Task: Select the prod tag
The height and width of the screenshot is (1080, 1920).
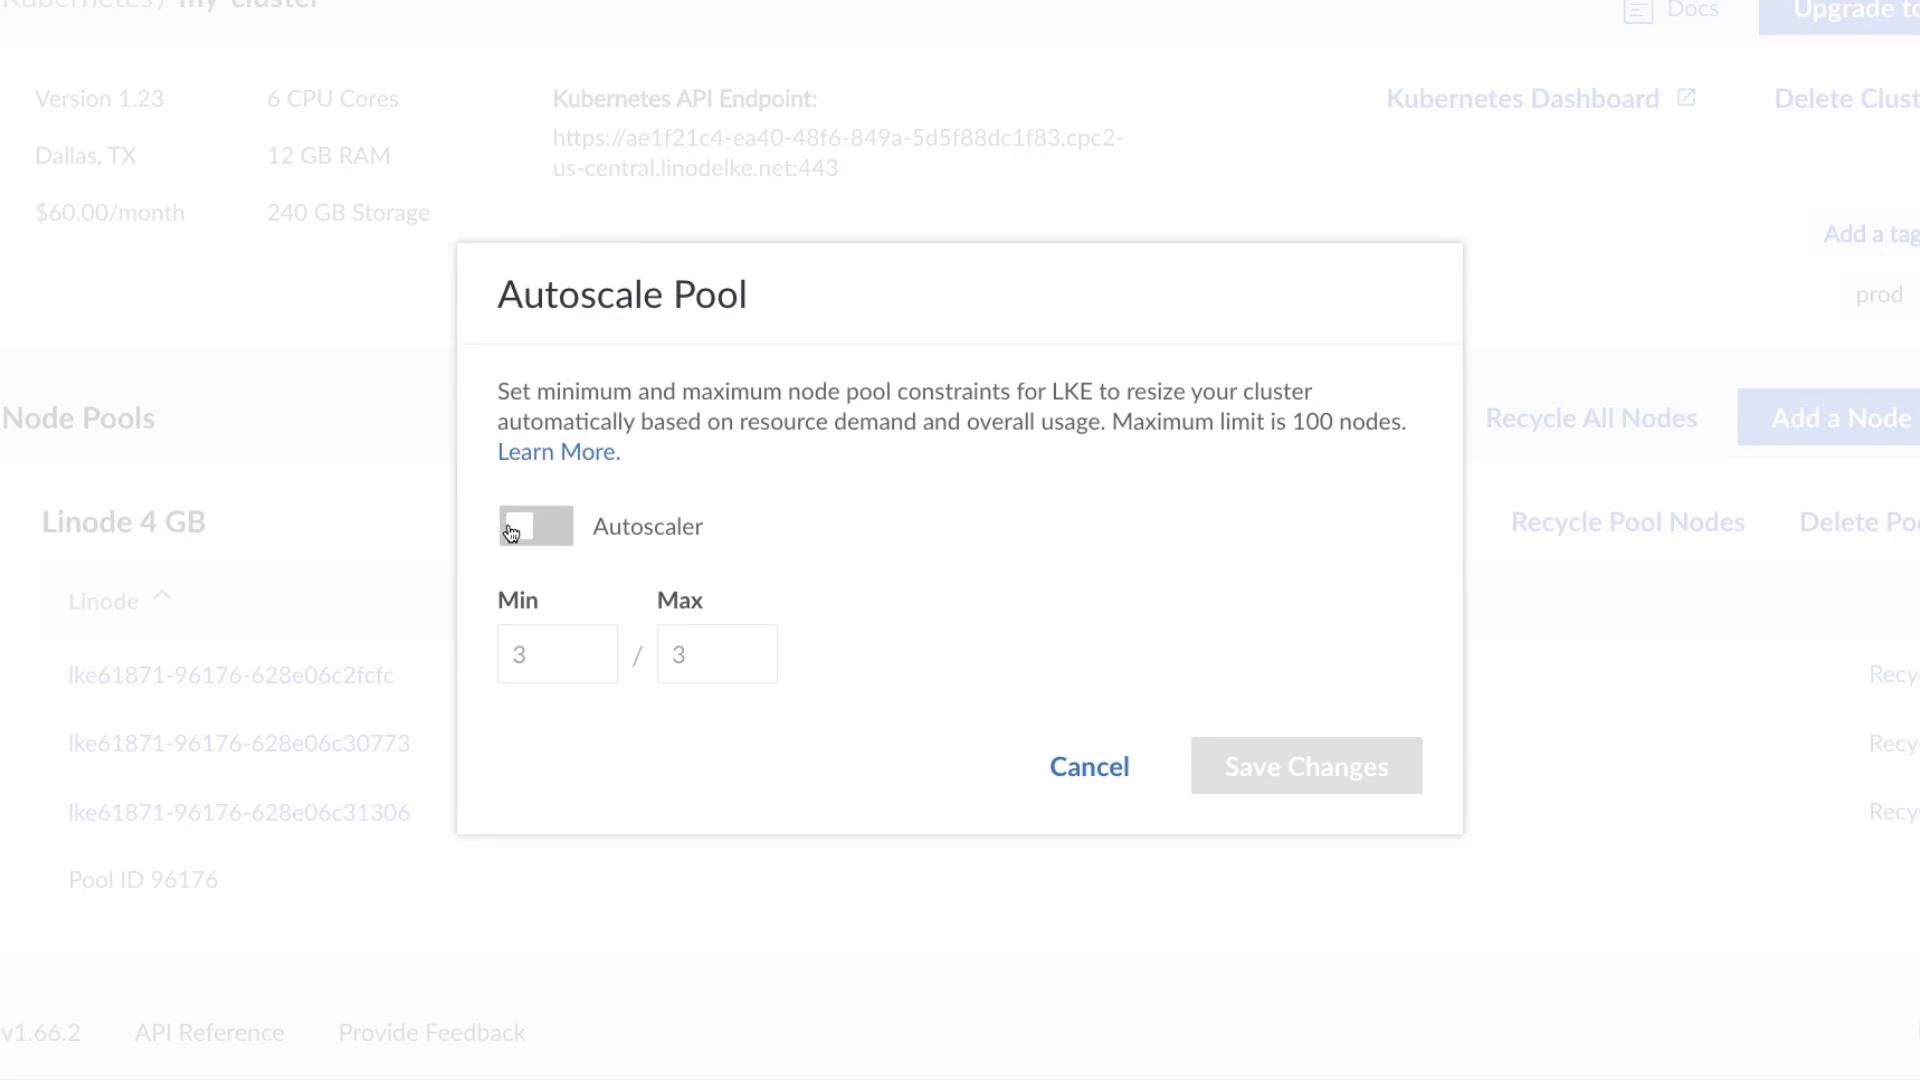Action: (1878, 295)
